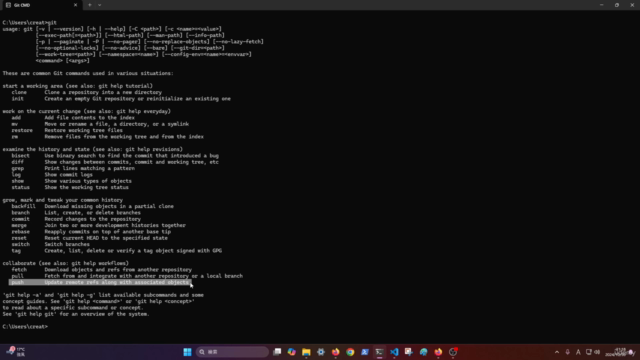This screenshot has height=360, width=640.
Task: Click 'start a working area' heading line
Action: (78, 86)
